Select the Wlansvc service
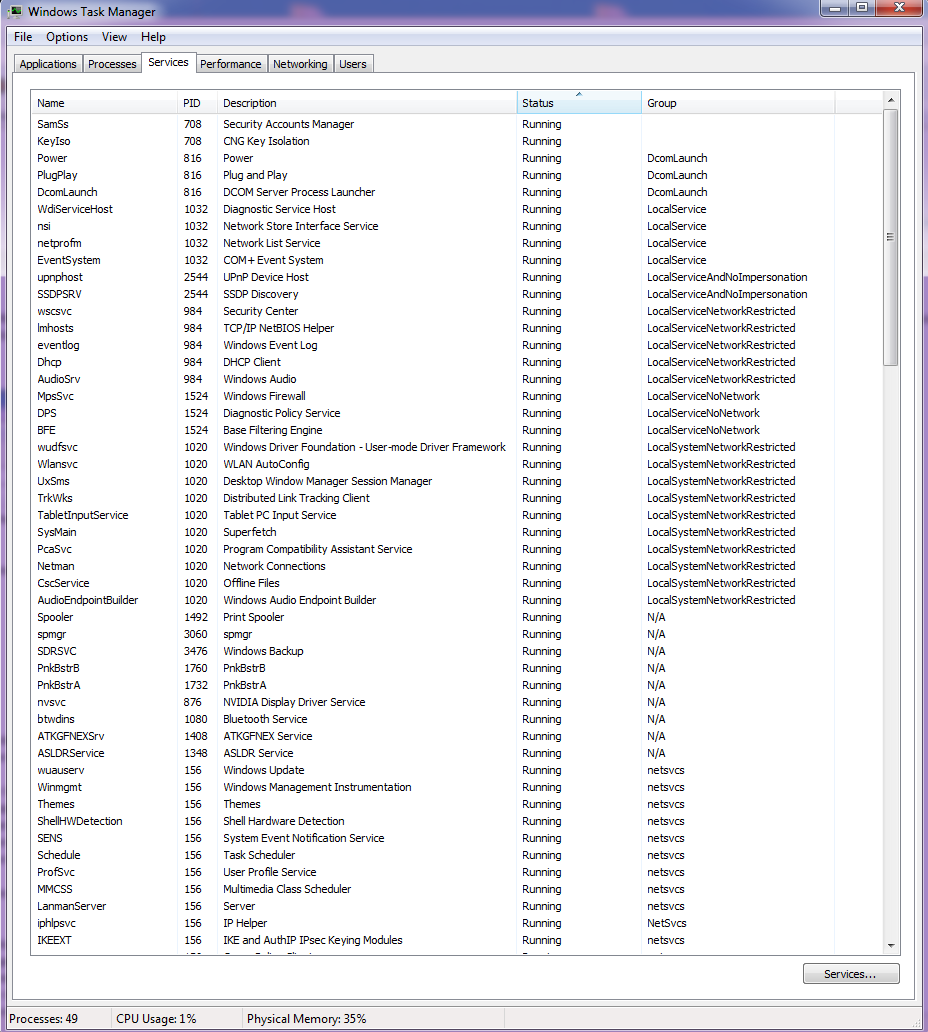 (x=456, y=465)
